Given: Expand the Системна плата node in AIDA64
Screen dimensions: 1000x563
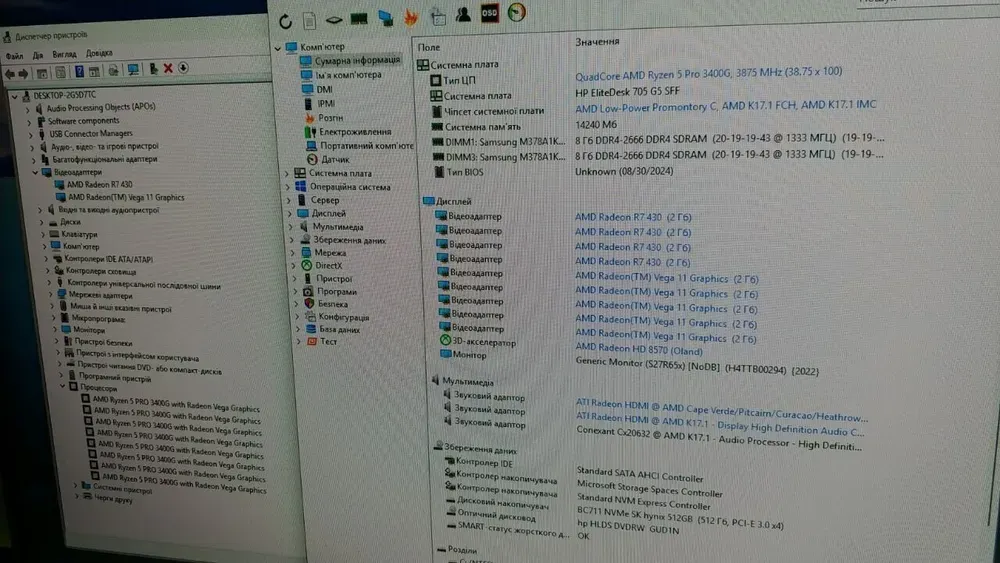Looking at the screenshot, I should click(287, 173).
